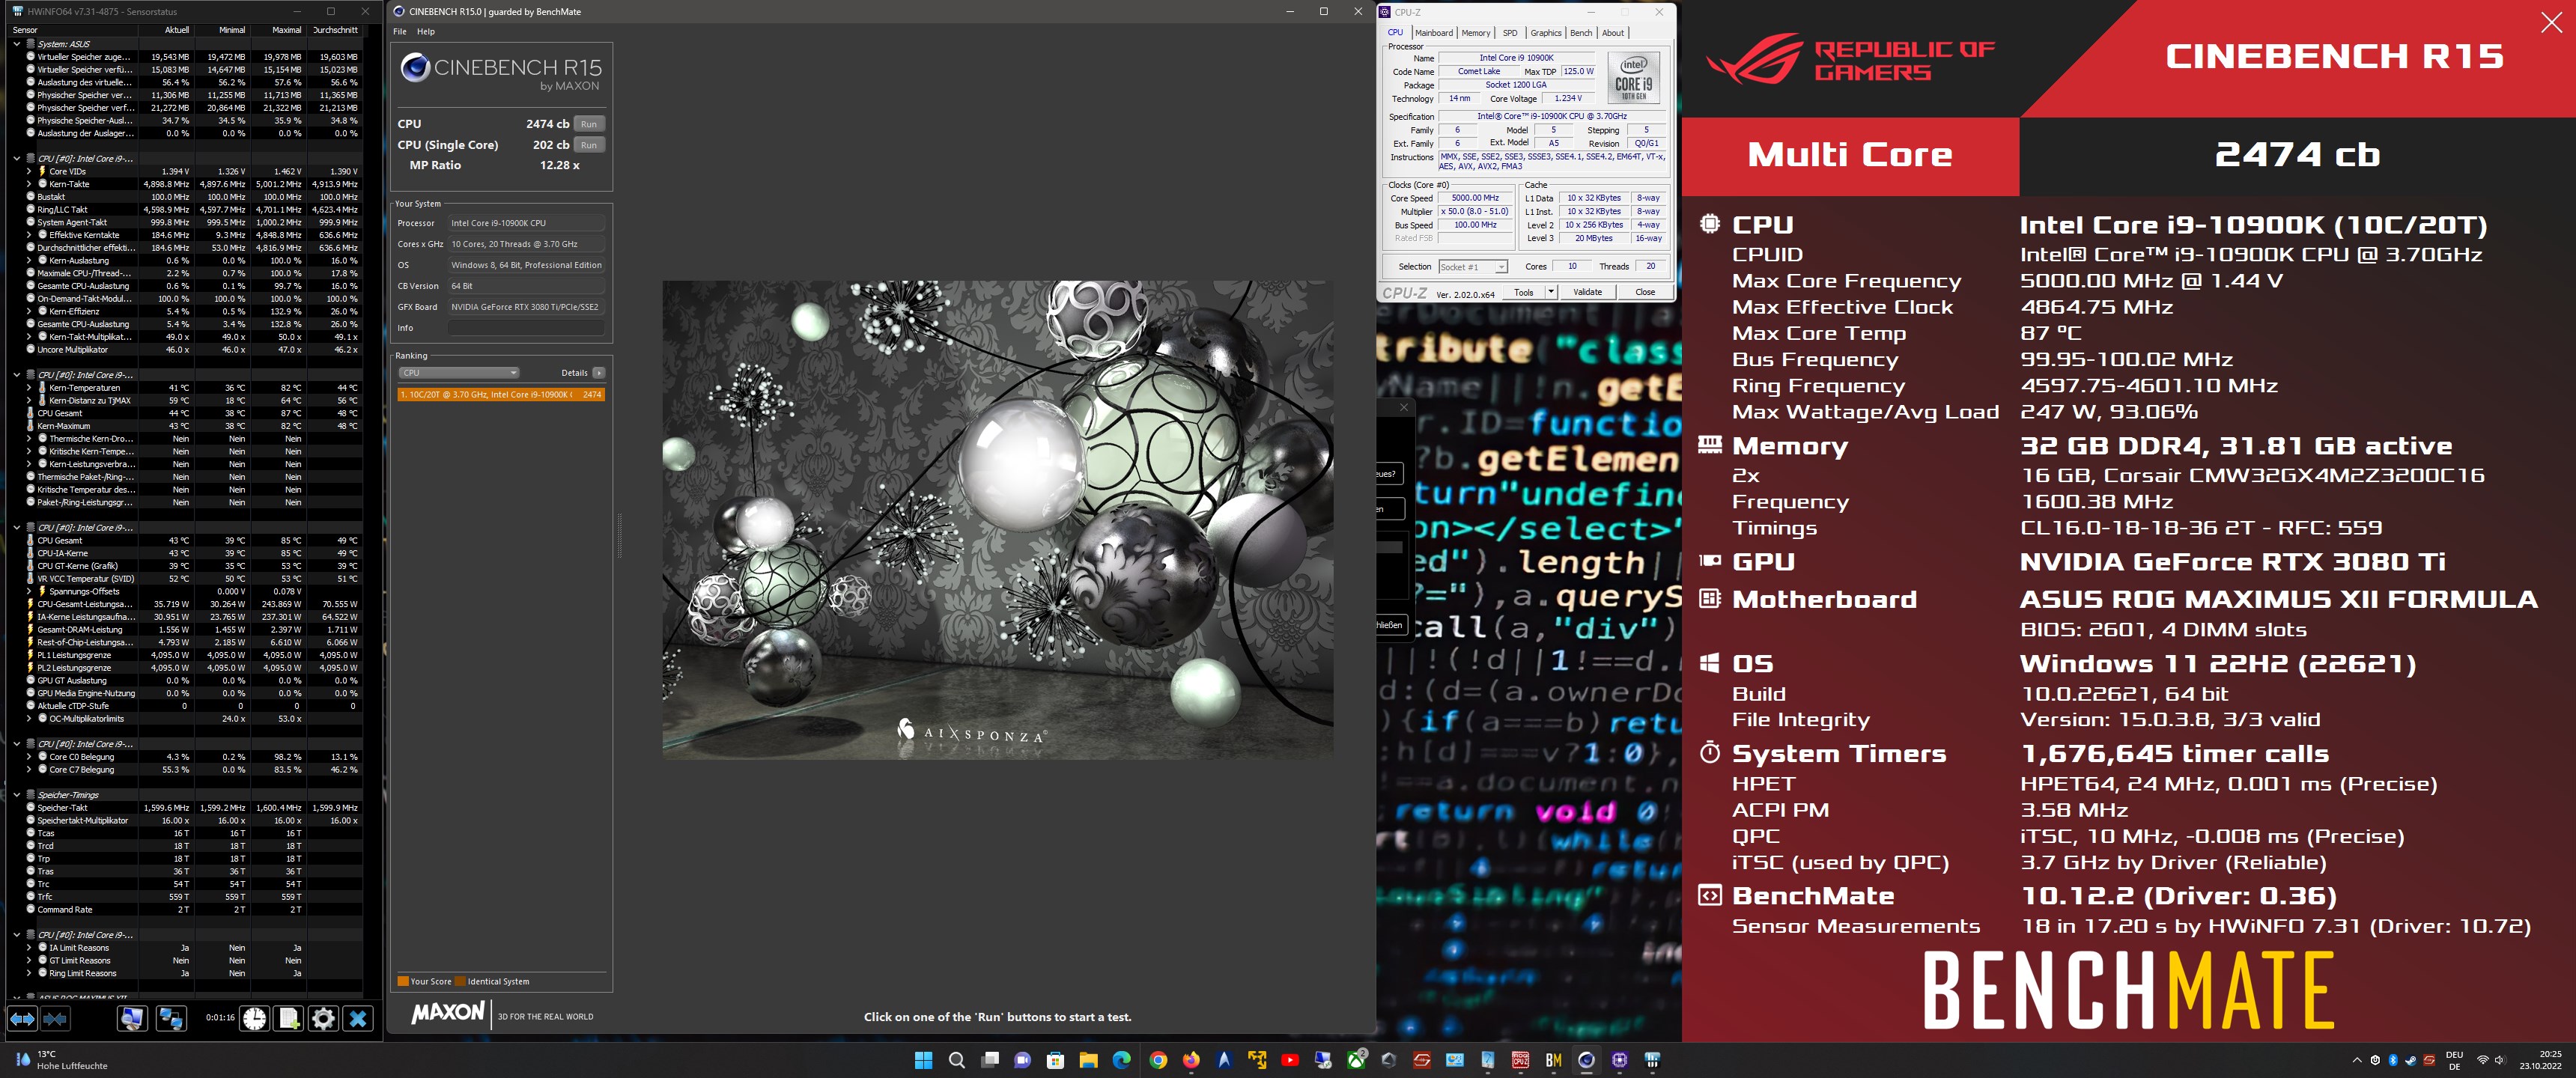
Task: Open CPU-Z Tools dropdown arrow
Action: [x=1551, y=292]
